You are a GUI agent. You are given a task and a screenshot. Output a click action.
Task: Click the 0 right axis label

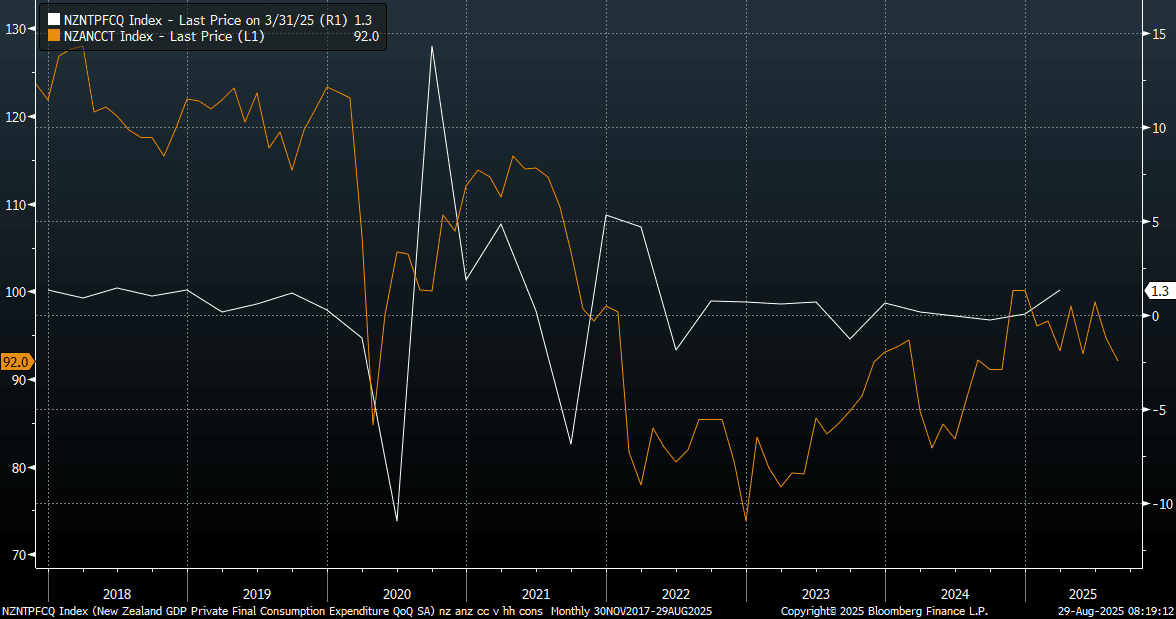click(x=1156, y=316)
